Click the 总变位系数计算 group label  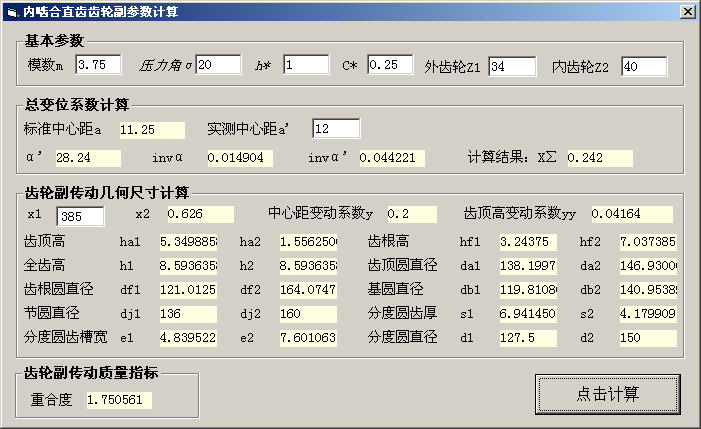(77, 105)
